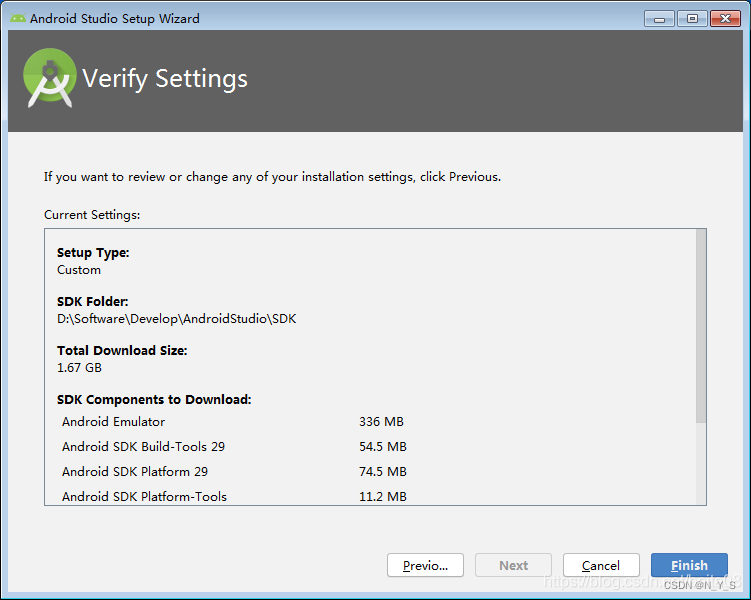Click the '11.2 MB' size value
This screenshot has width=751, height=600.
[x=383, y=497]
